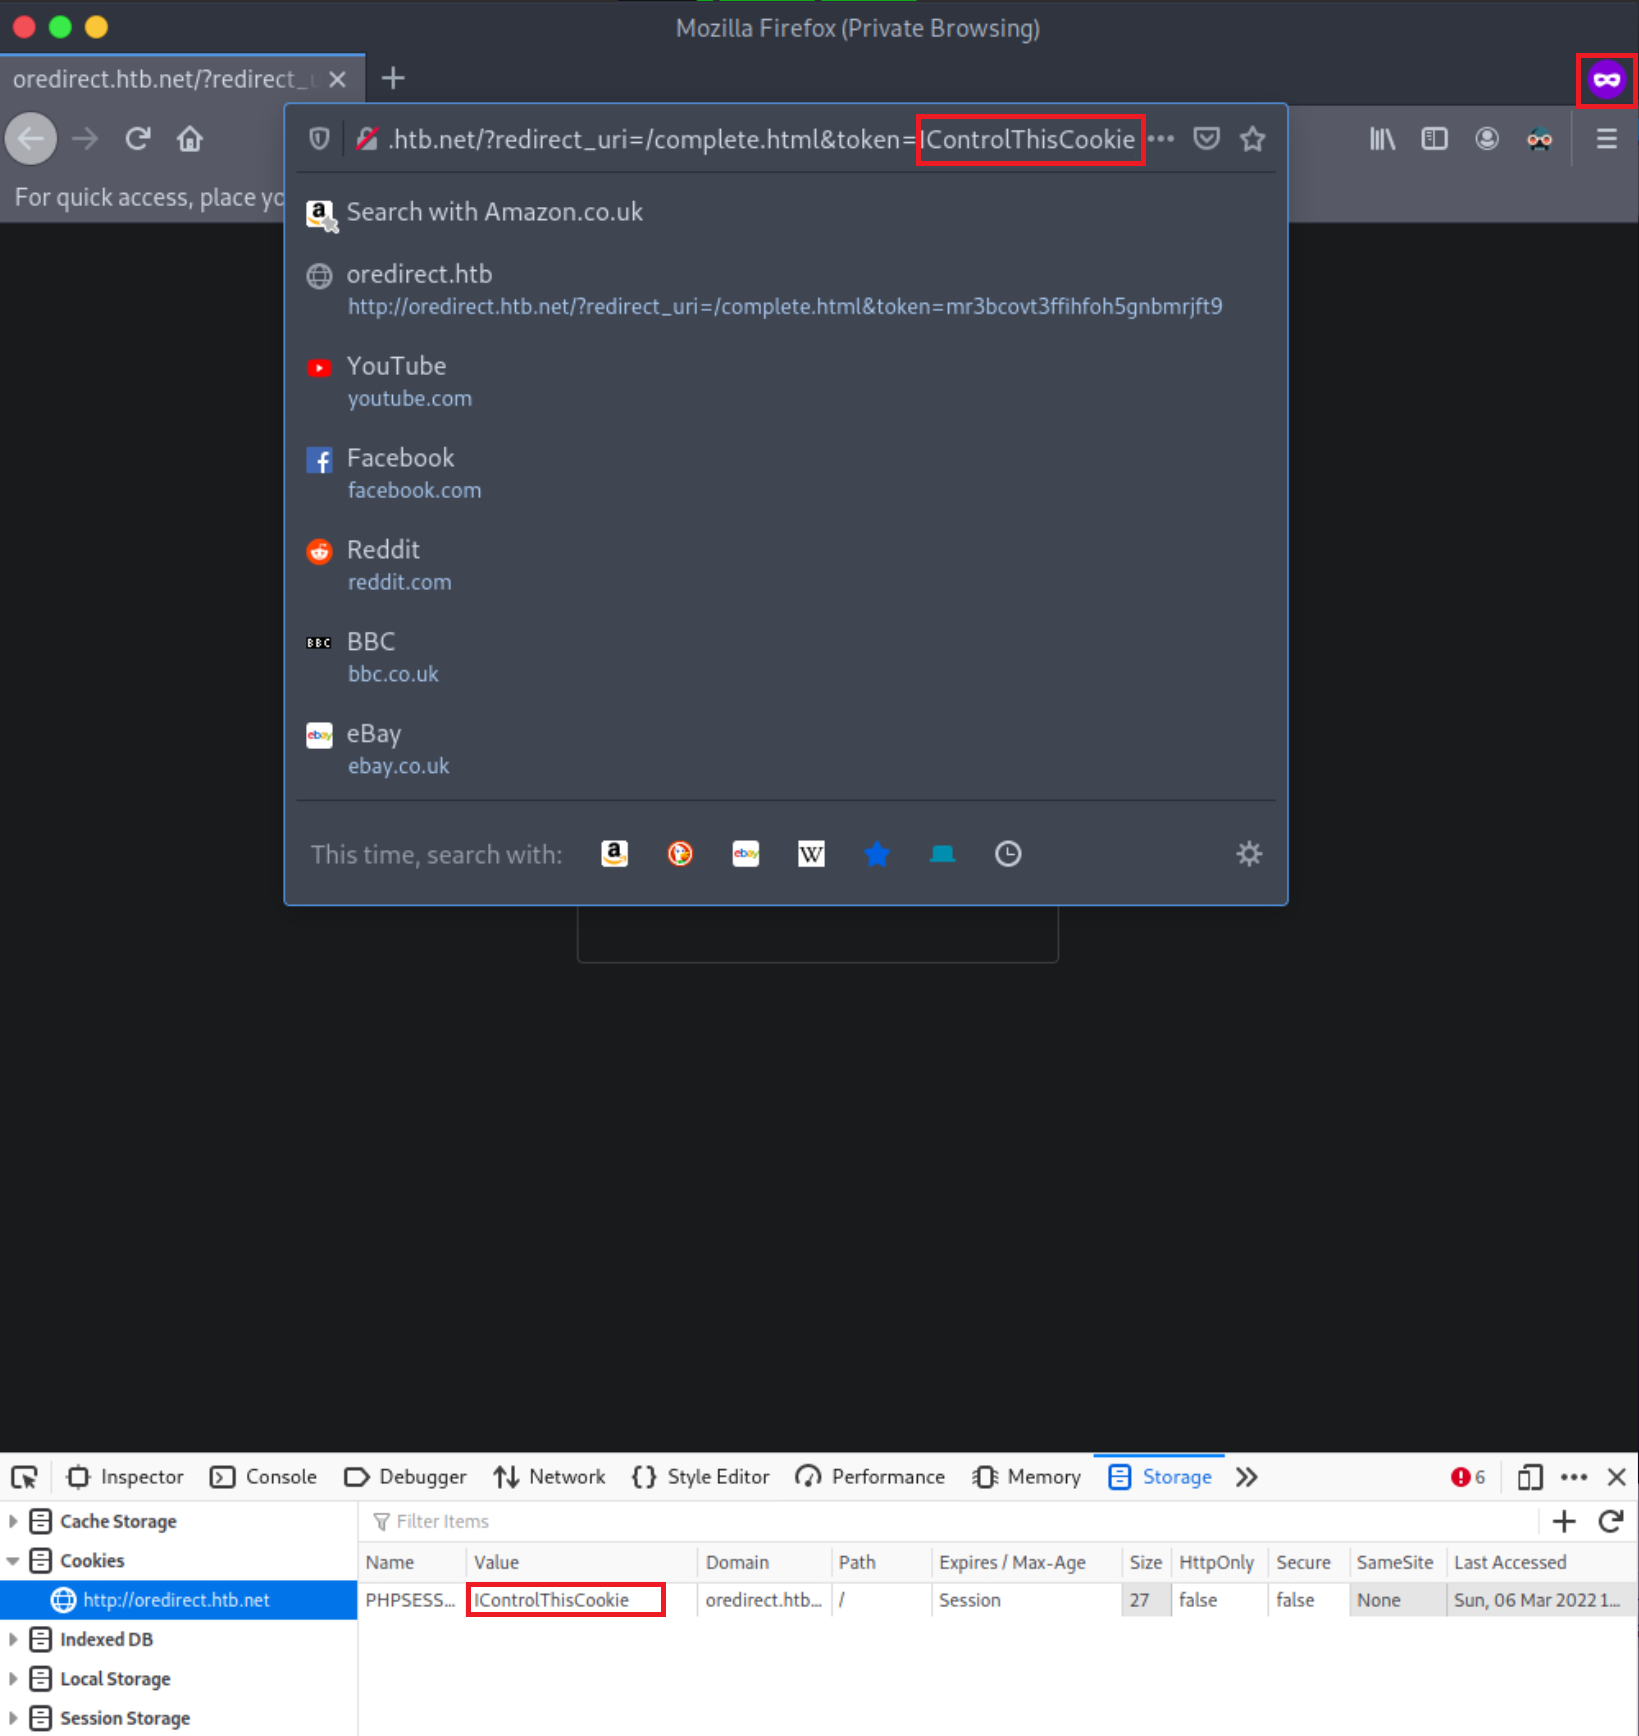Expand the Cache Storage tree node

pos(13,1521)
